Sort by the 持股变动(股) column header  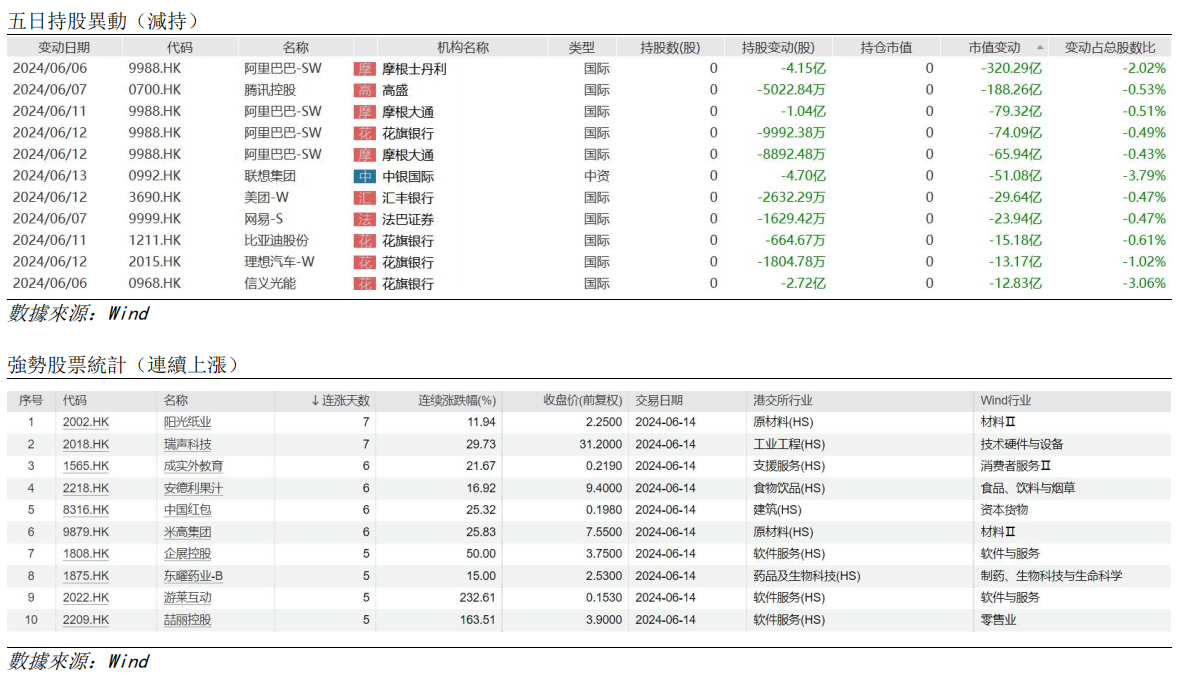point(778,47)
